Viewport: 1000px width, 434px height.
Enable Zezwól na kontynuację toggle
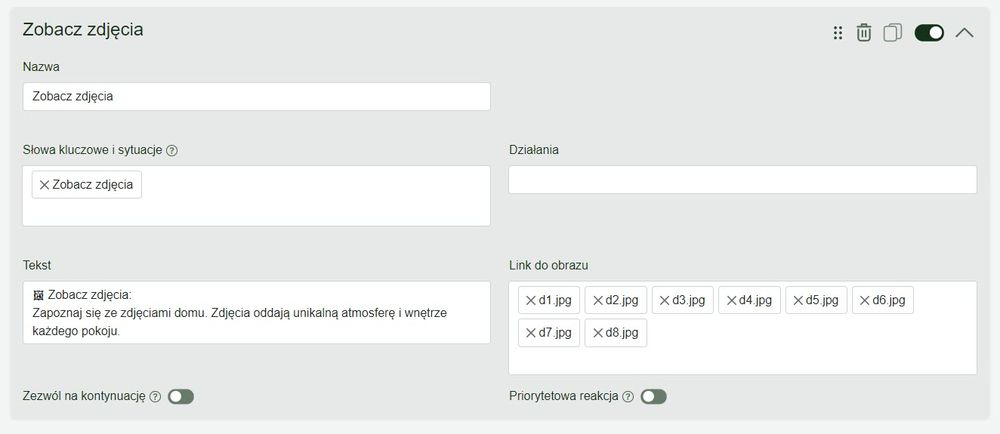click(180, 396)
